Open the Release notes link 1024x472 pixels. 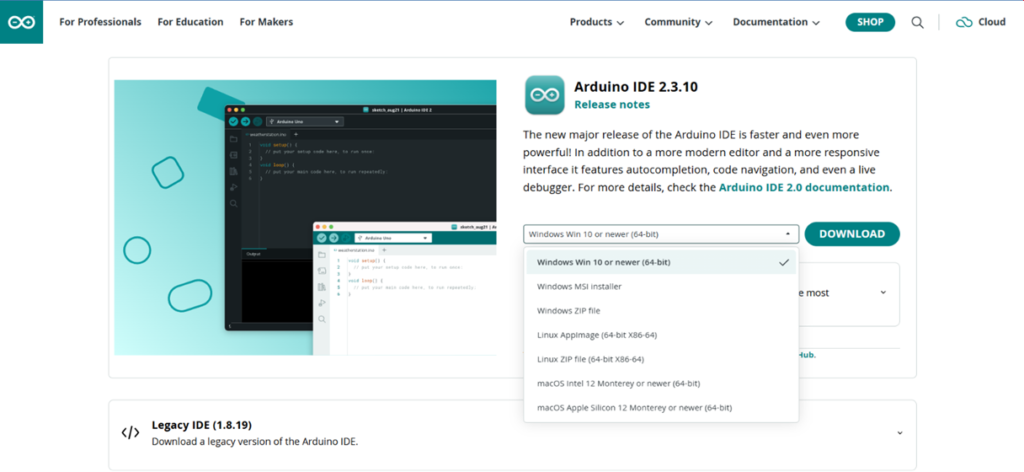click(x=612, y=104)
